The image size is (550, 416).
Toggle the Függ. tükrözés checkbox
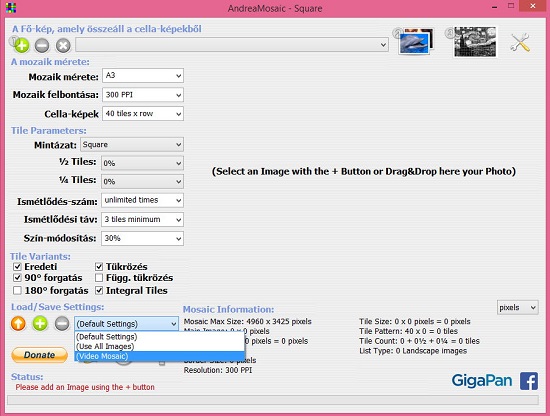[x=99, y=278]
